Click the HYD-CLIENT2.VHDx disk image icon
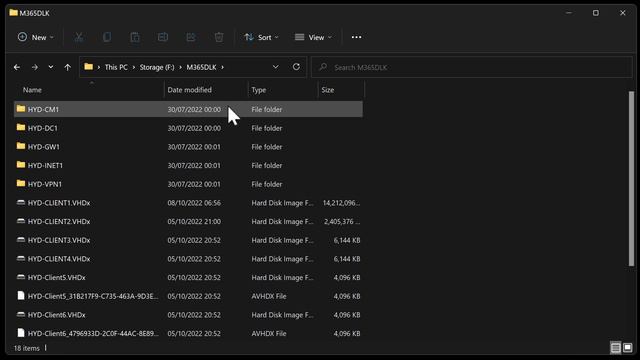 21,221
